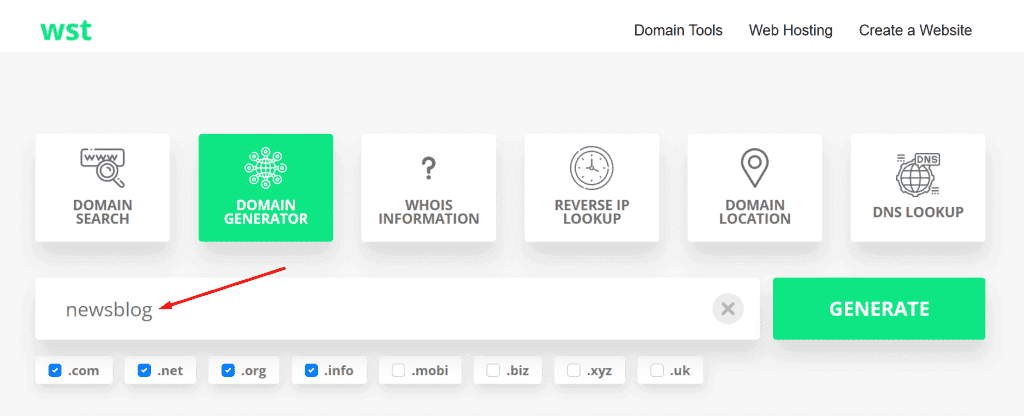Clear the search field with the X icon

[x=728, y=309]
